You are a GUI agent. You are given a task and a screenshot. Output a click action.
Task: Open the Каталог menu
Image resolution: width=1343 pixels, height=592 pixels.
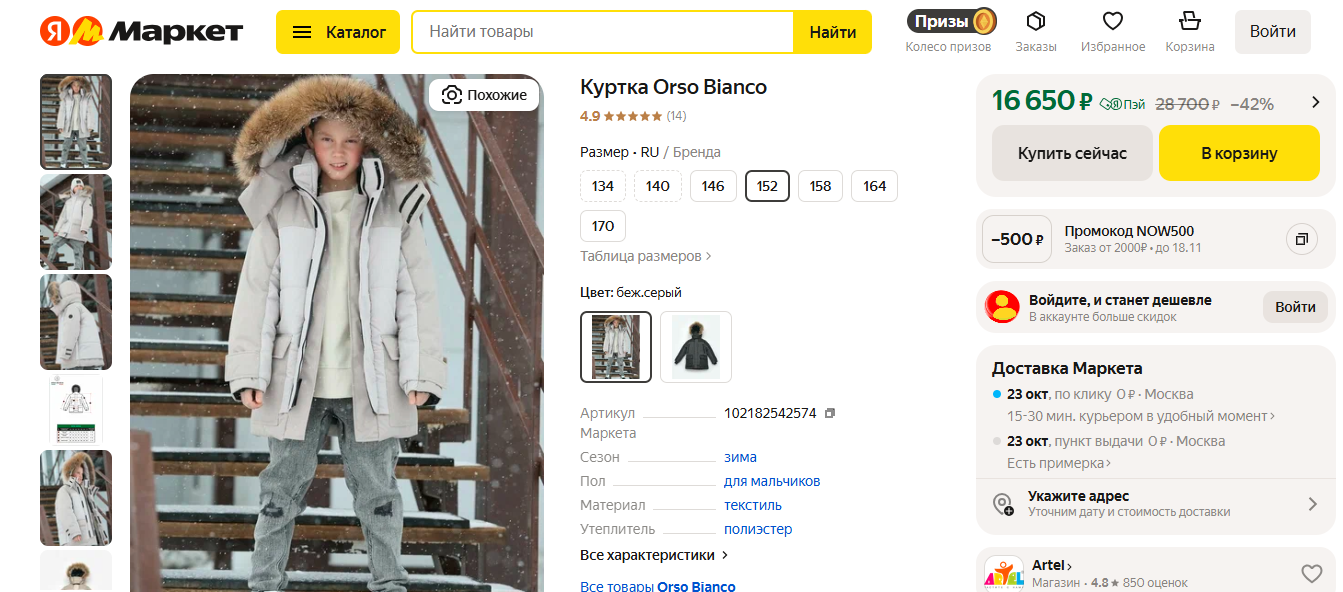point(338,32)
